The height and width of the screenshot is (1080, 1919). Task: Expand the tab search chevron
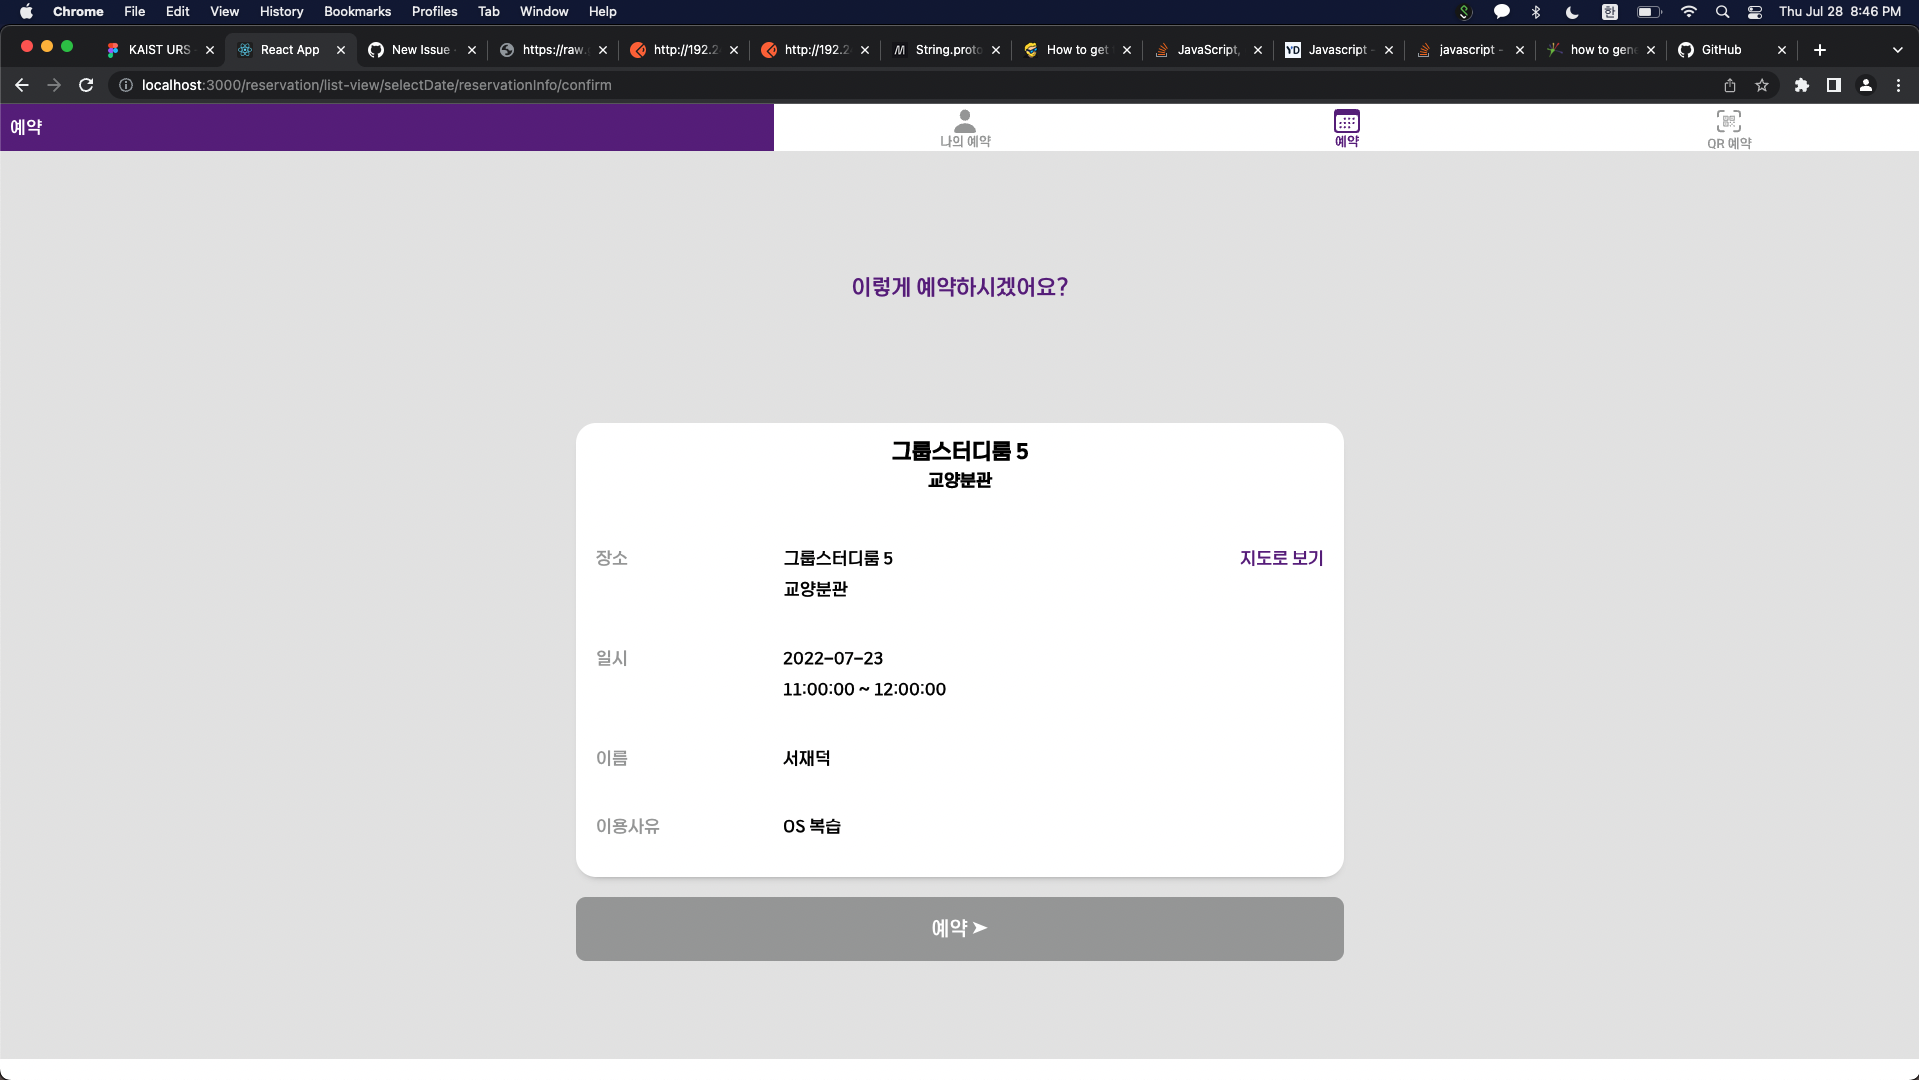point(1898,50)
